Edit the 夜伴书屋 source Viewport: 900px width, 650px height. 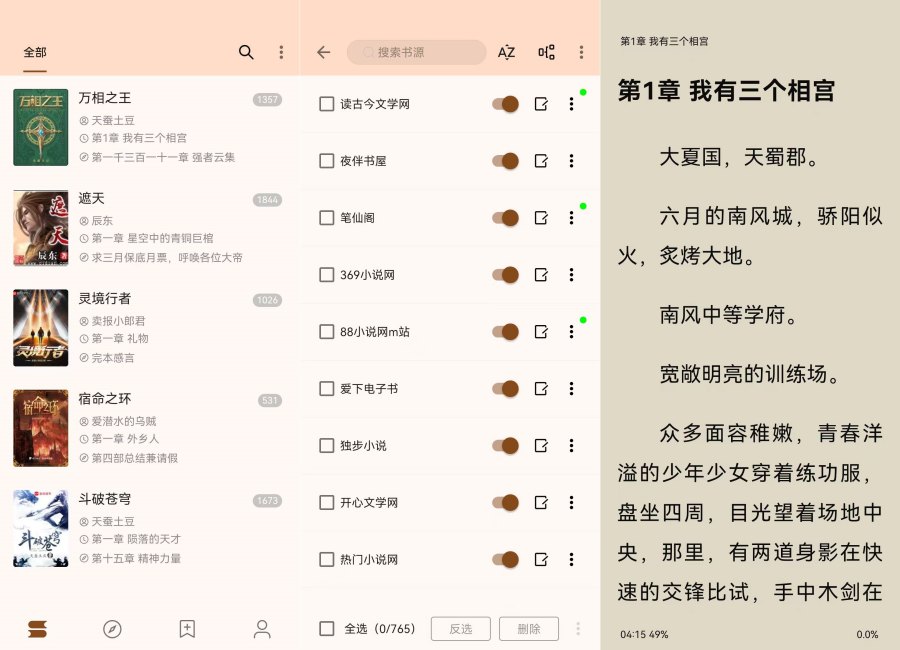[541, 161]
